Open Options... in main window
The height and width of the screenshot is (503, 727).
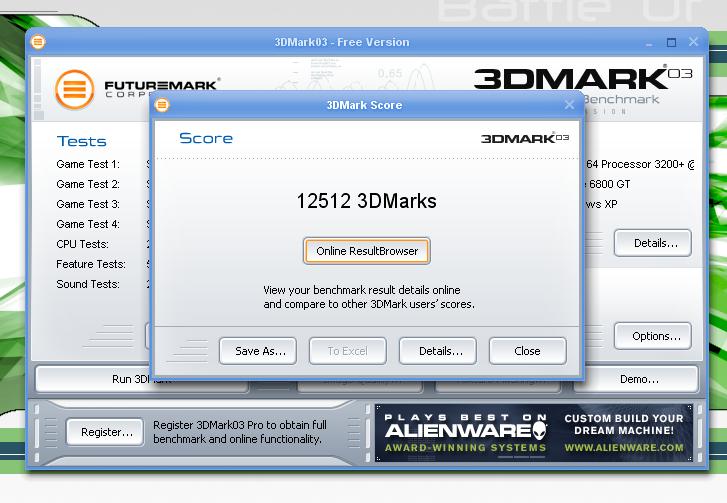tap(653, 336)
